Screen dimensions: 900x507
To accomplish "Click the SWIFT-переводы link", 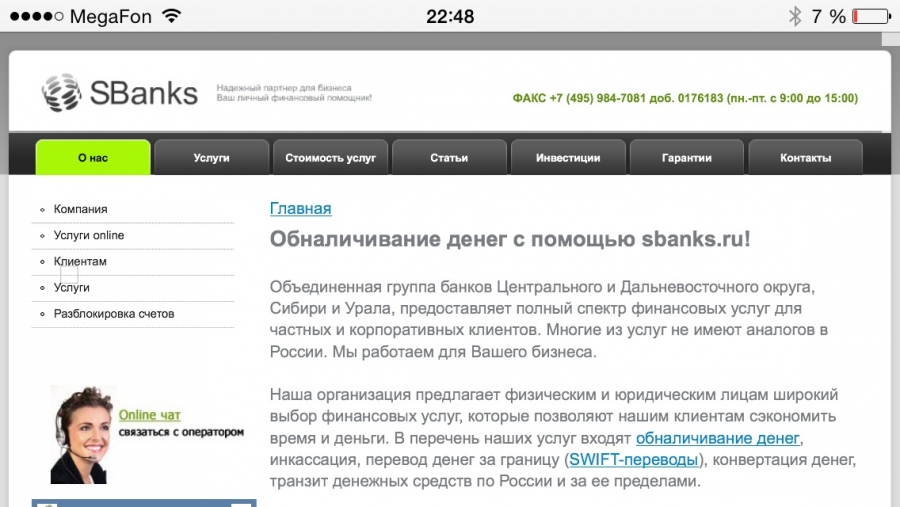I will click(x=634, y=459).
